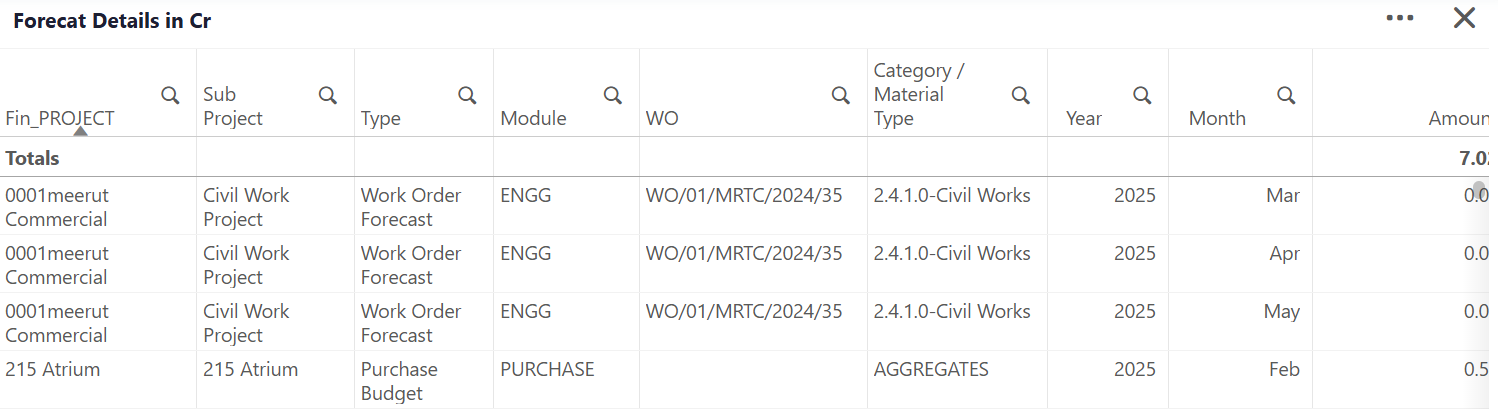Select the Mar month row cell
The height and width of the screenshot is (409, 1498).
1283,195
